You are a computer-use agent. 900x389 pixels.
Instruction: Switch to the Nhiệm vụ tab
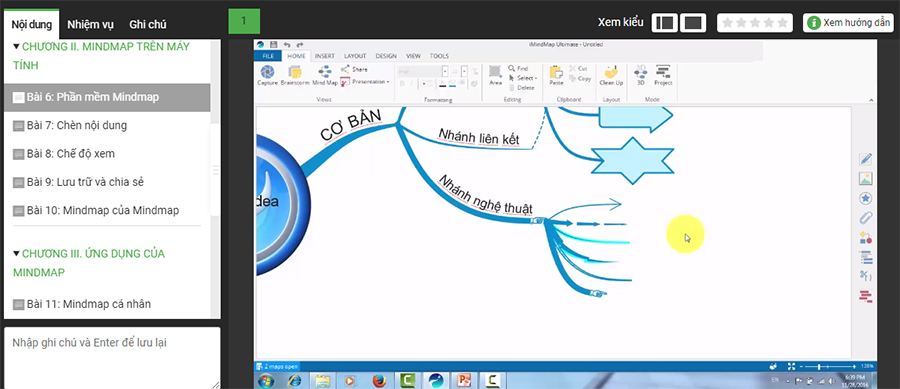tap(90, 25)
